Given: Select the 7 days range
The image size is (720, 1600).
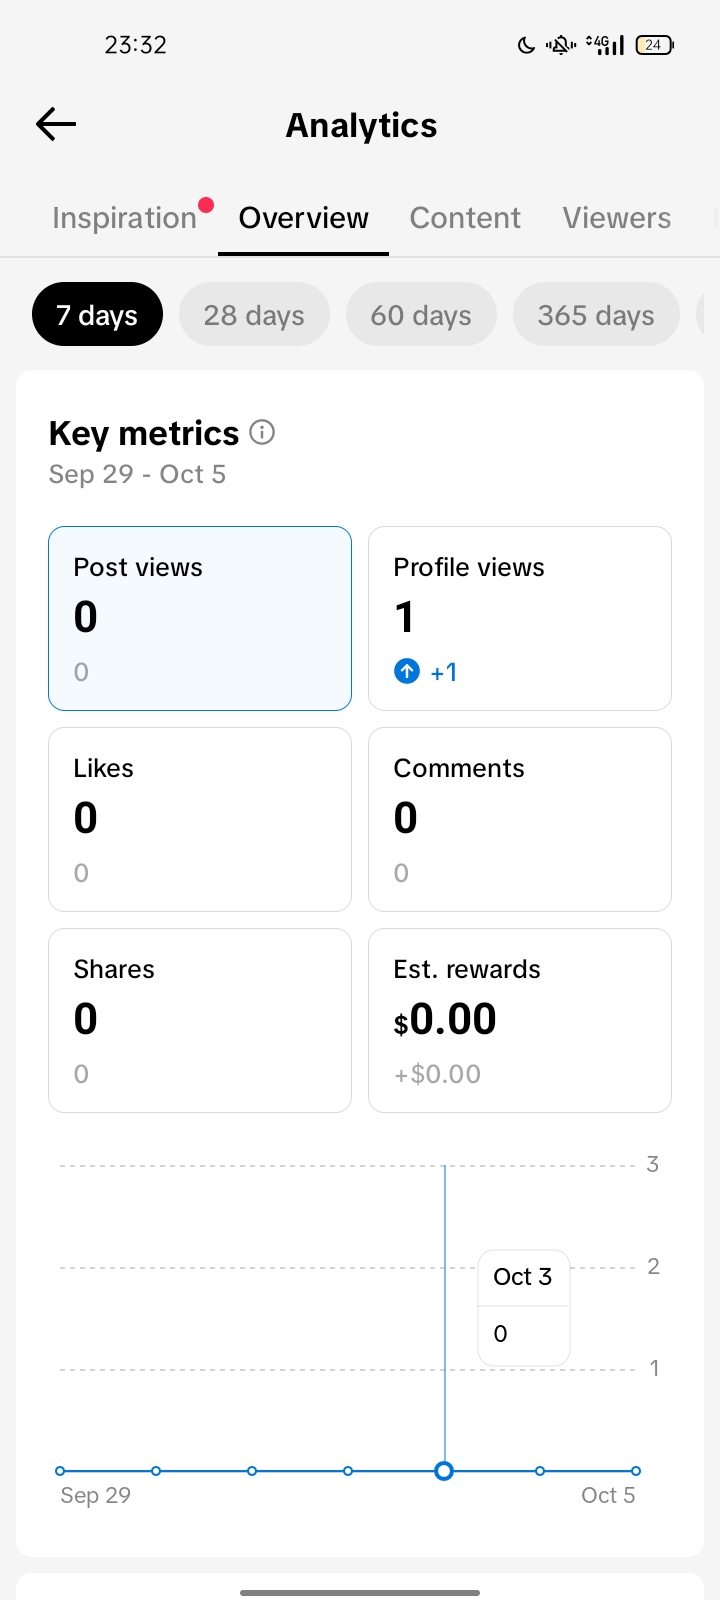Looking at the screenshot, I should [x=97, y=315].
